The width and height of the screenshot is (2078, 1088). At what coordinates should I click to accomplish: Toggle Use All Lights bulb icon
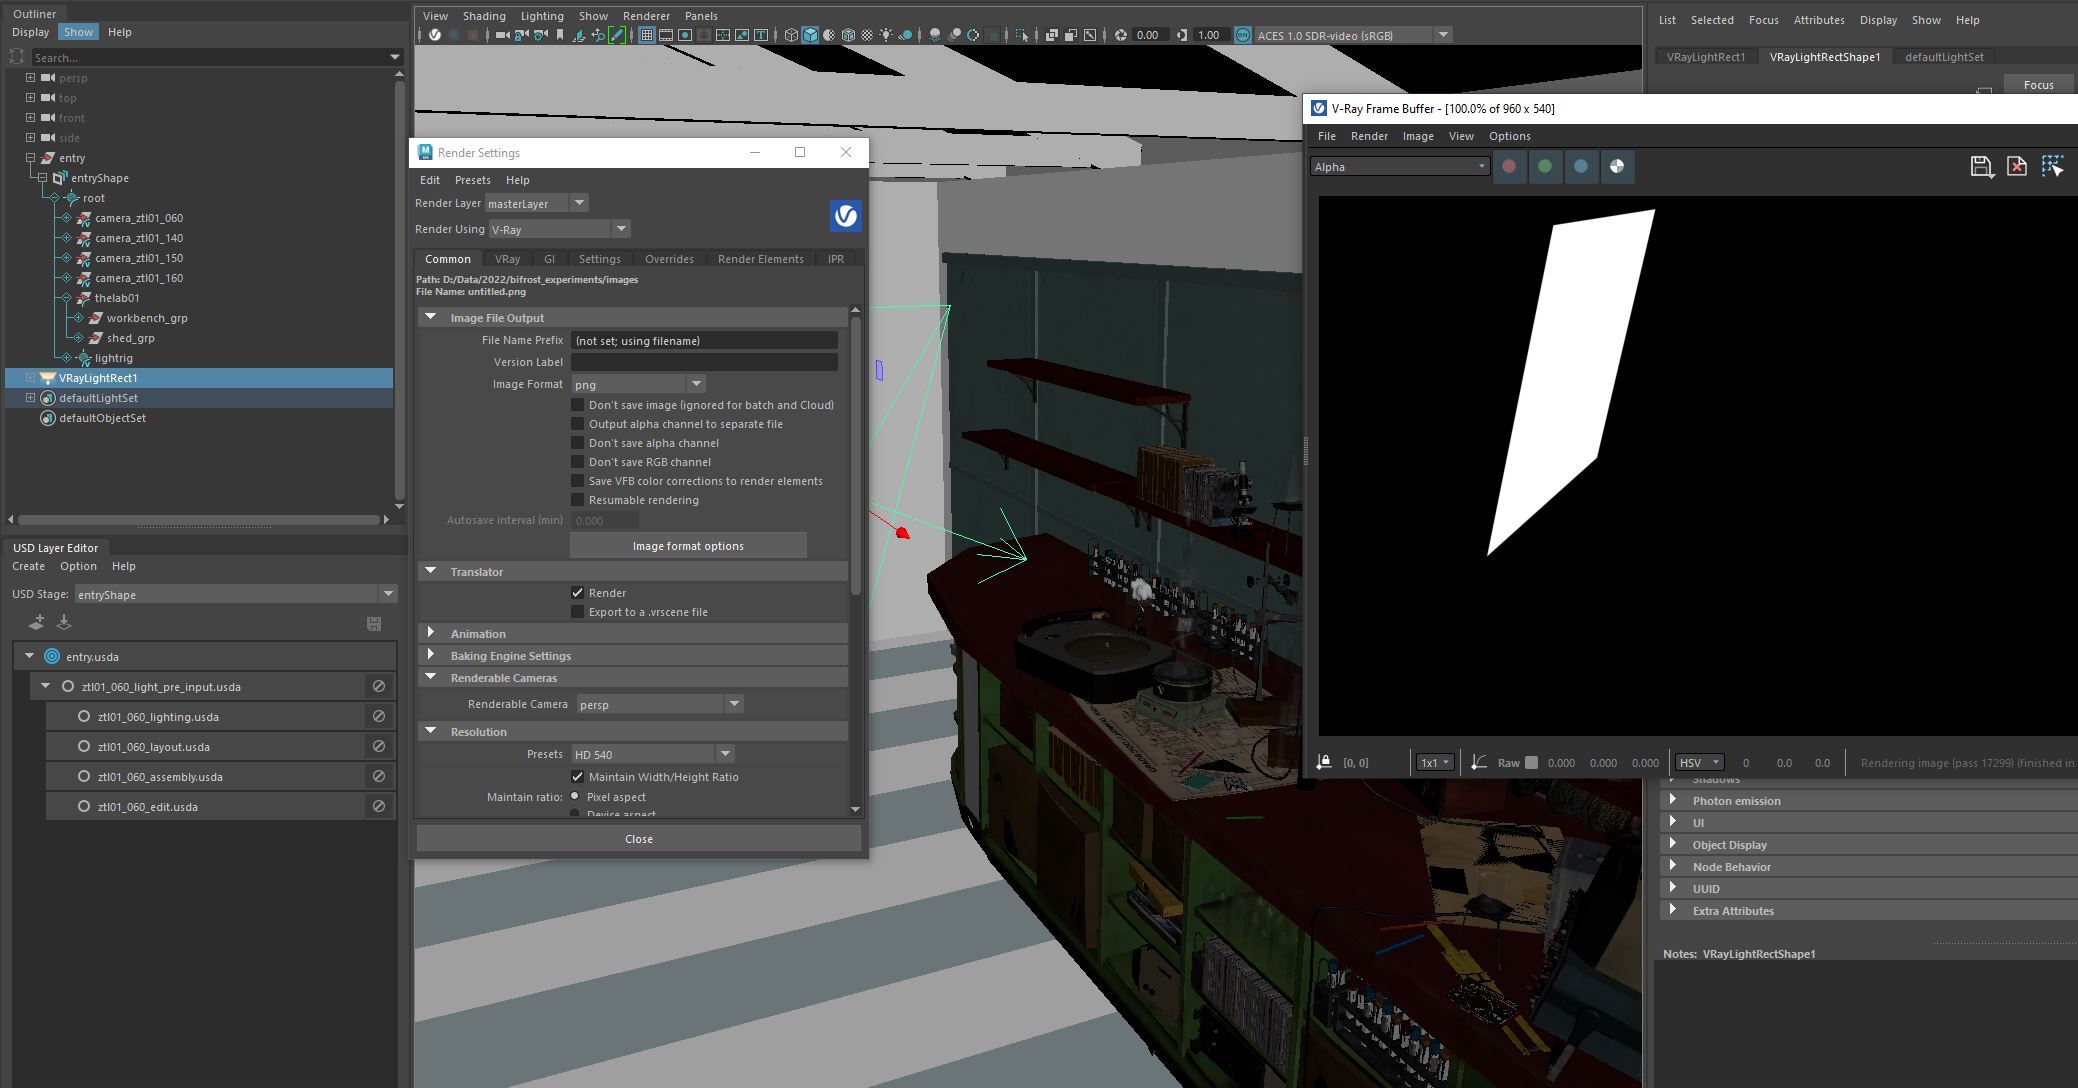pos(886,35)
